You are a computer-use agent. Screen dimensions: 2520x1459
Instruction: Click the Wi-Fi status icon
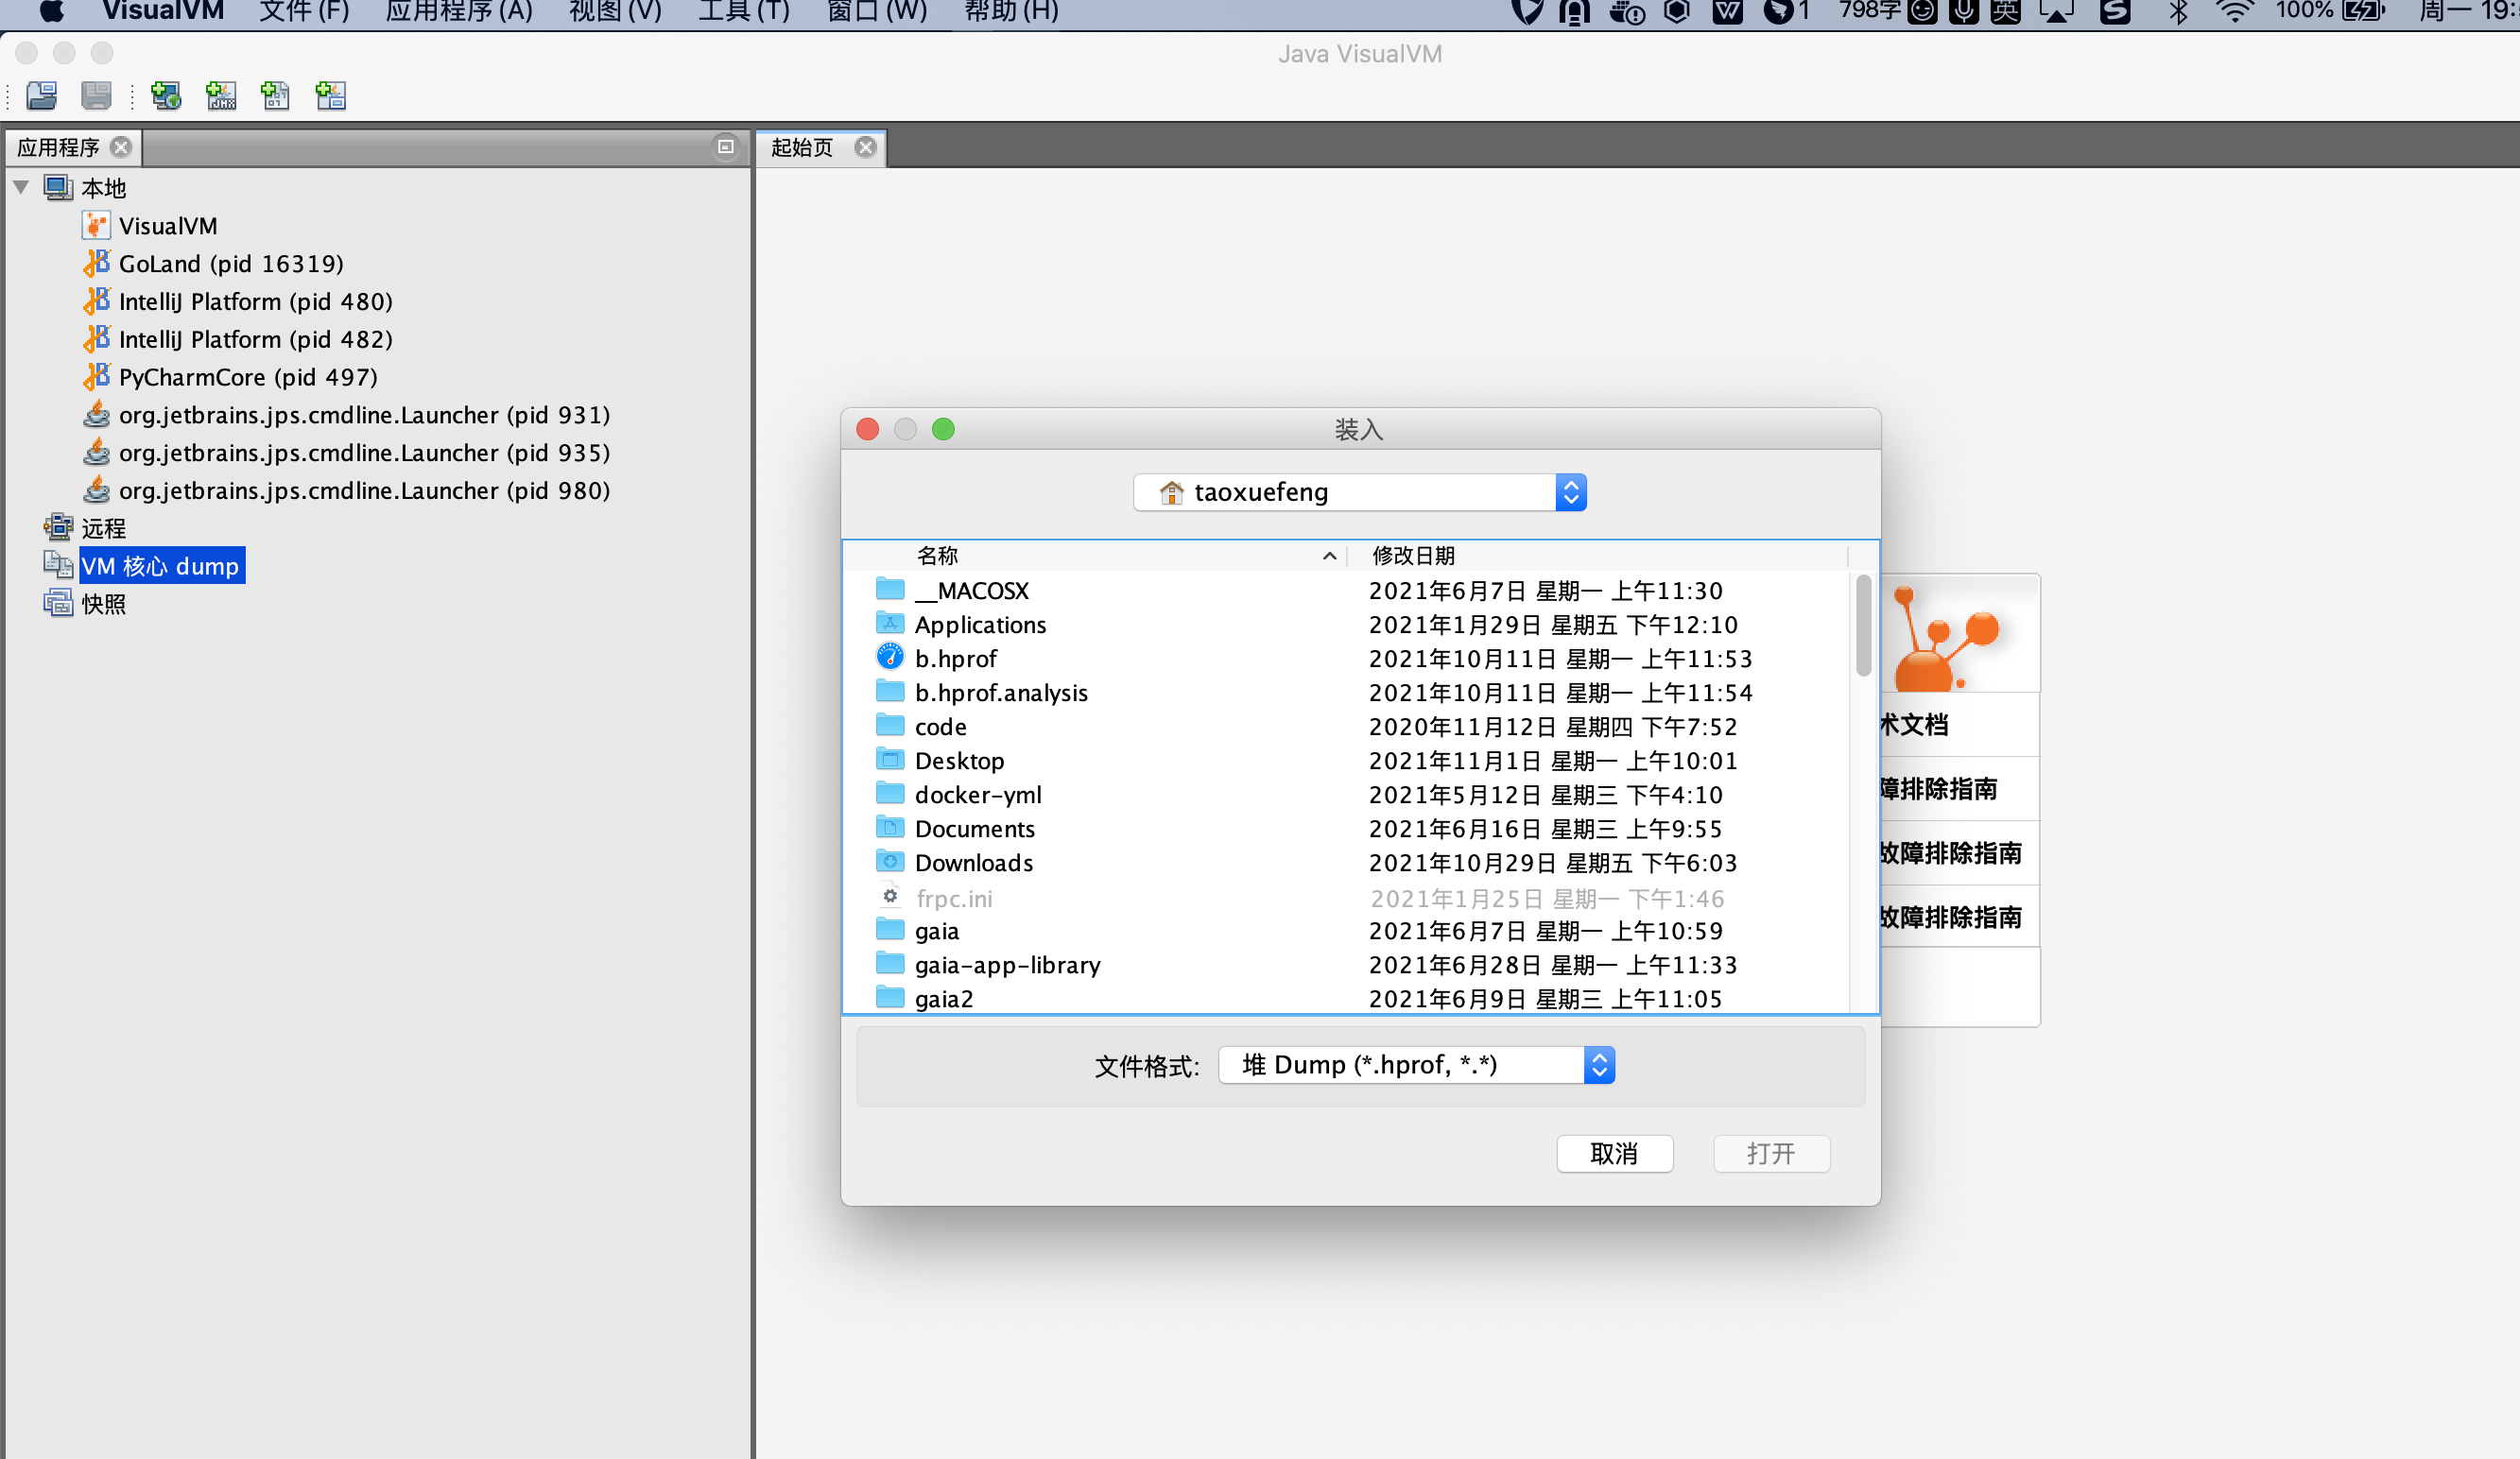click(2234, 12)
